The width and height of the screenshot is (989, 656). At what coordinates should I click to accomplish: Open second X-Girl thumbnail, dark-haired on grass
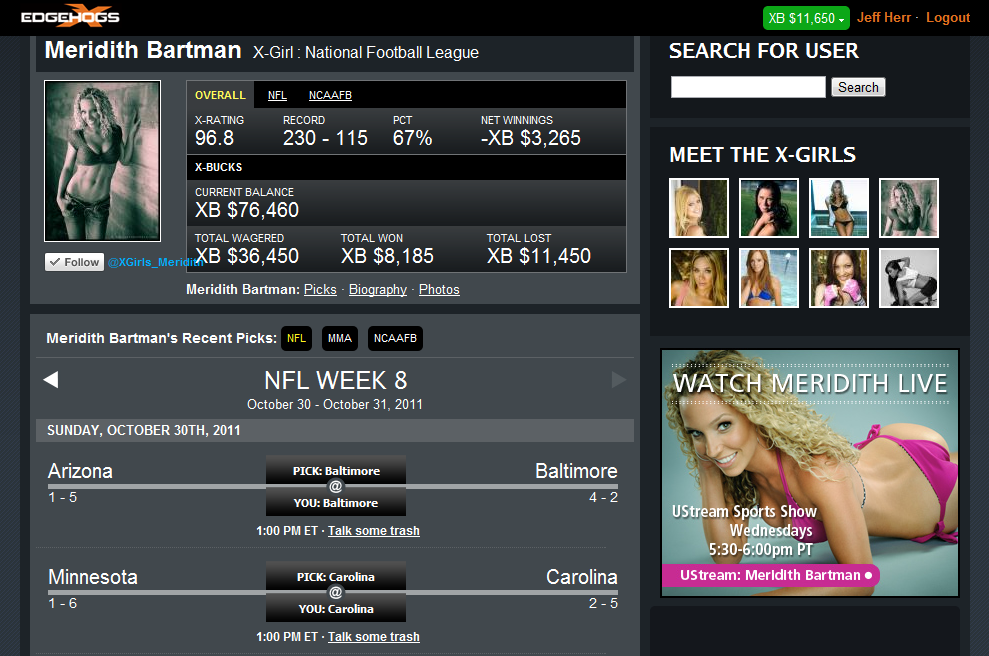[769, 208]
